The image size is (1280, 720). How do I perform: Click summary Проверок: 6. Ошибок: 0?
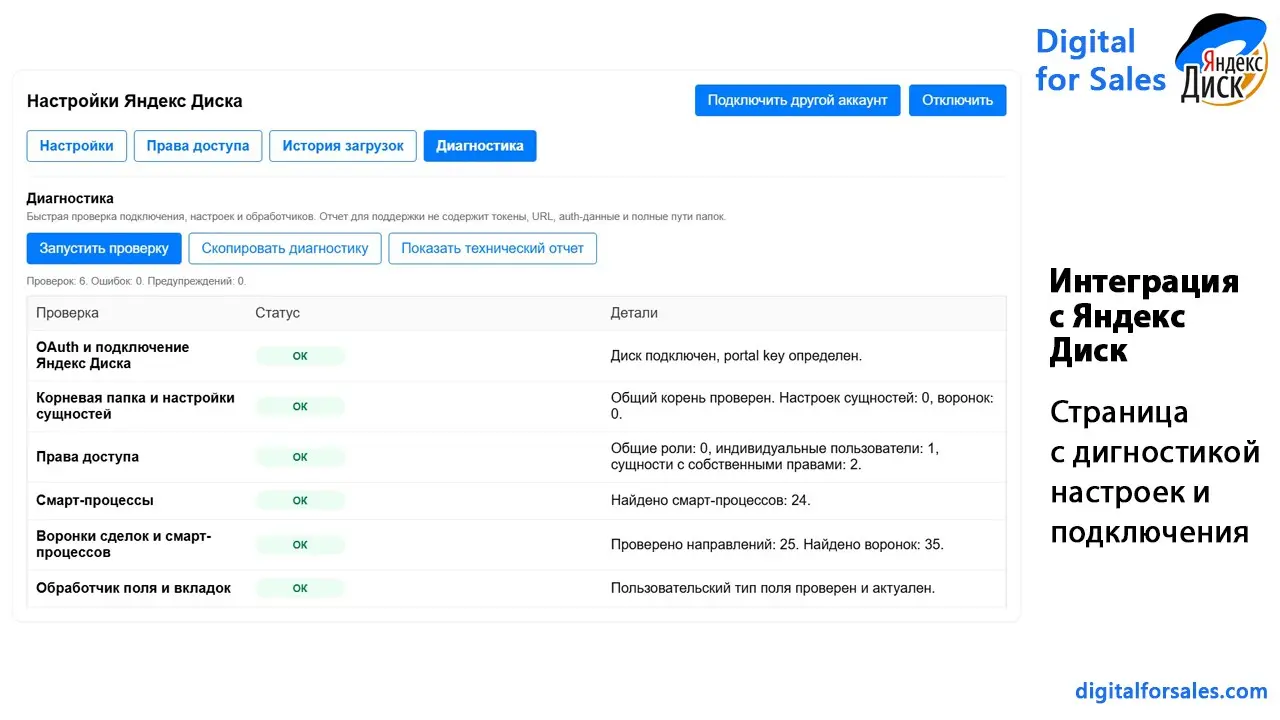coord(136,281)
